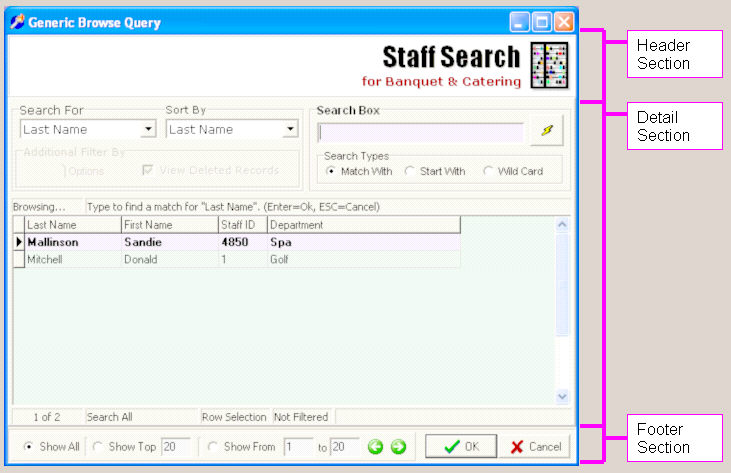Click inside the Search Box text field
Screen dimensions: 731x473
click(420, 132)
